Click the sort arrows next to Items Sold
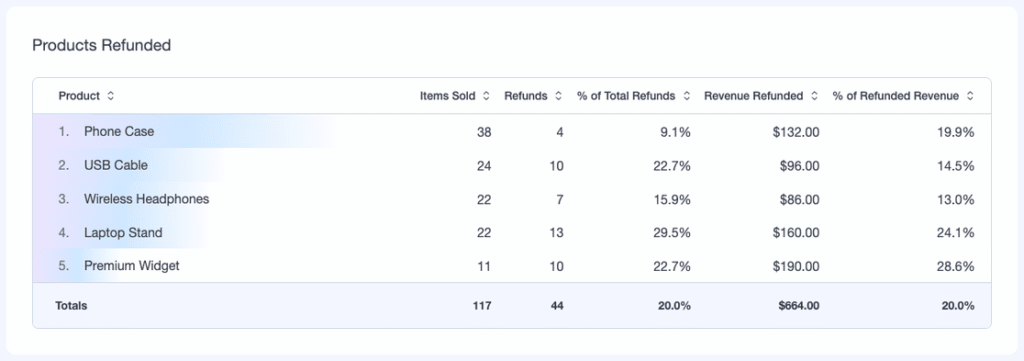This screenshot has width=1024, height=361. coord(486,96)
